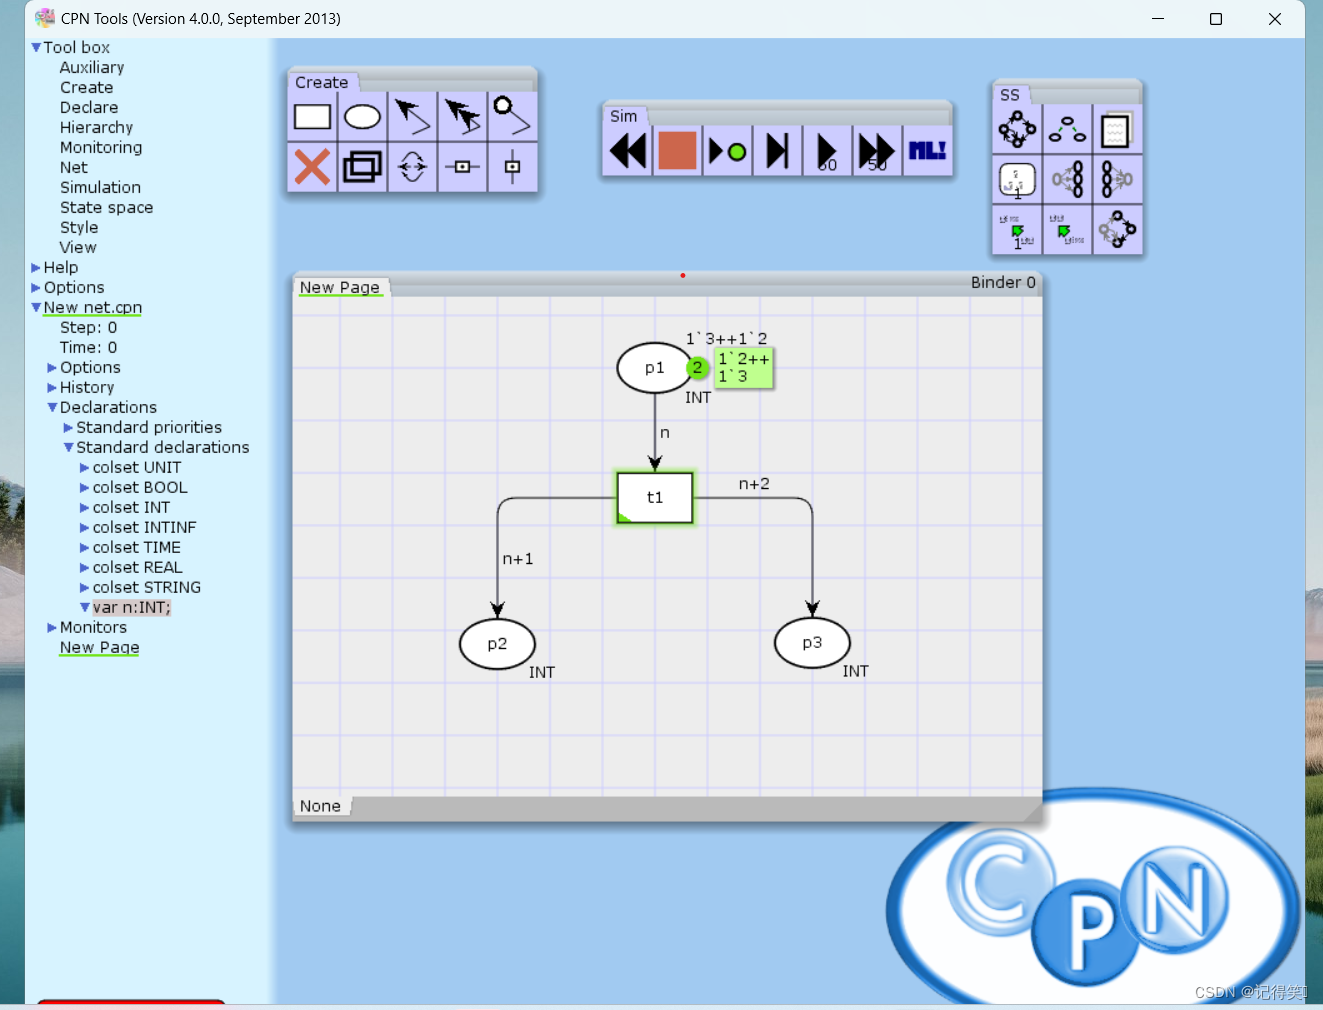Select the create place ellipse tool
The height and width of the screenshot is (1010, 1323).
coord(362,117)
